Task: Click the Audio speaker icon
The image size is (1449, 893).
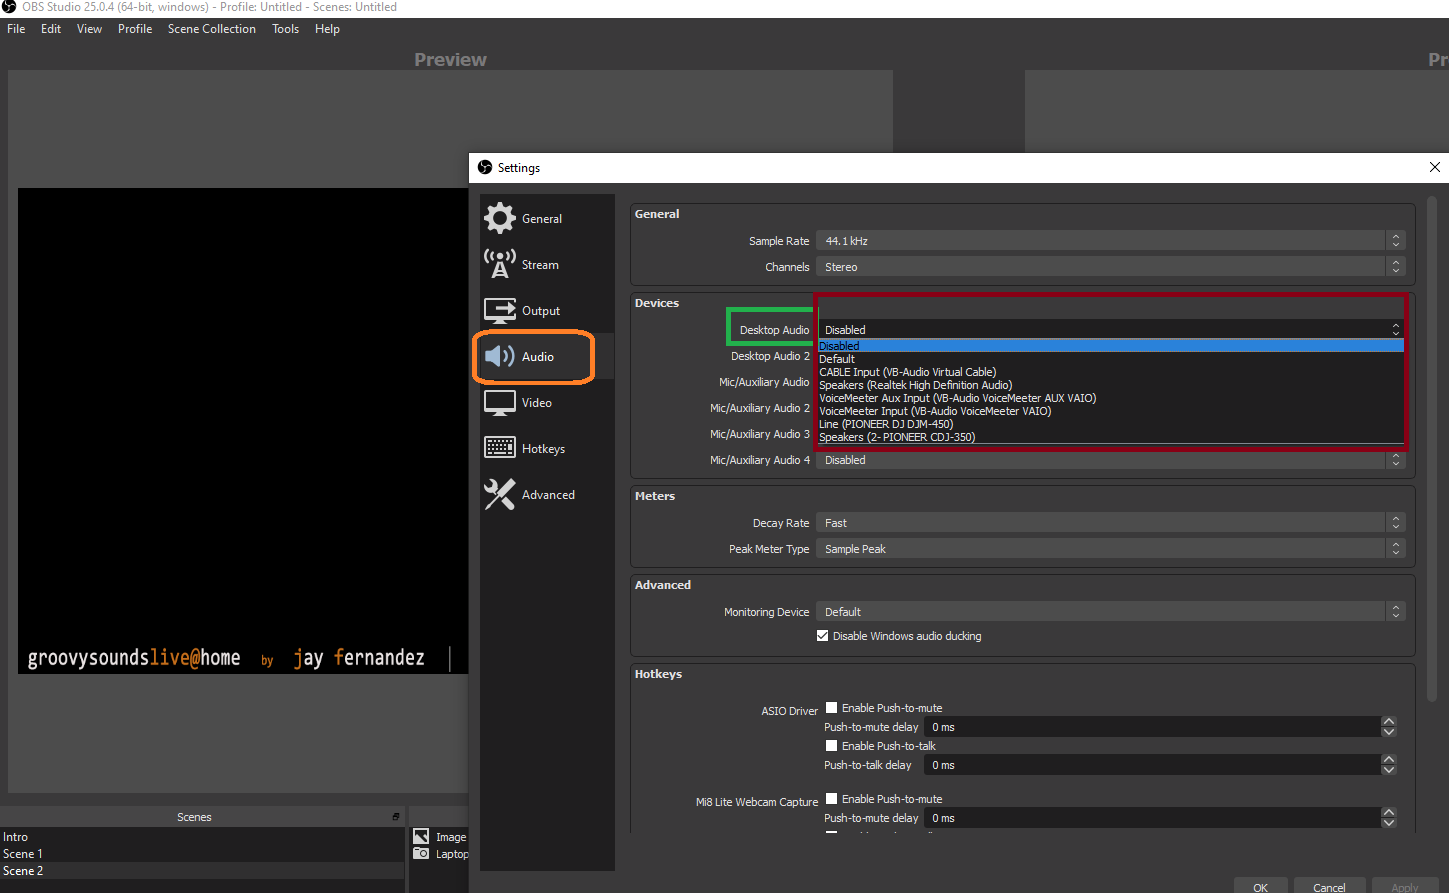Action: (x=500, y=357)
